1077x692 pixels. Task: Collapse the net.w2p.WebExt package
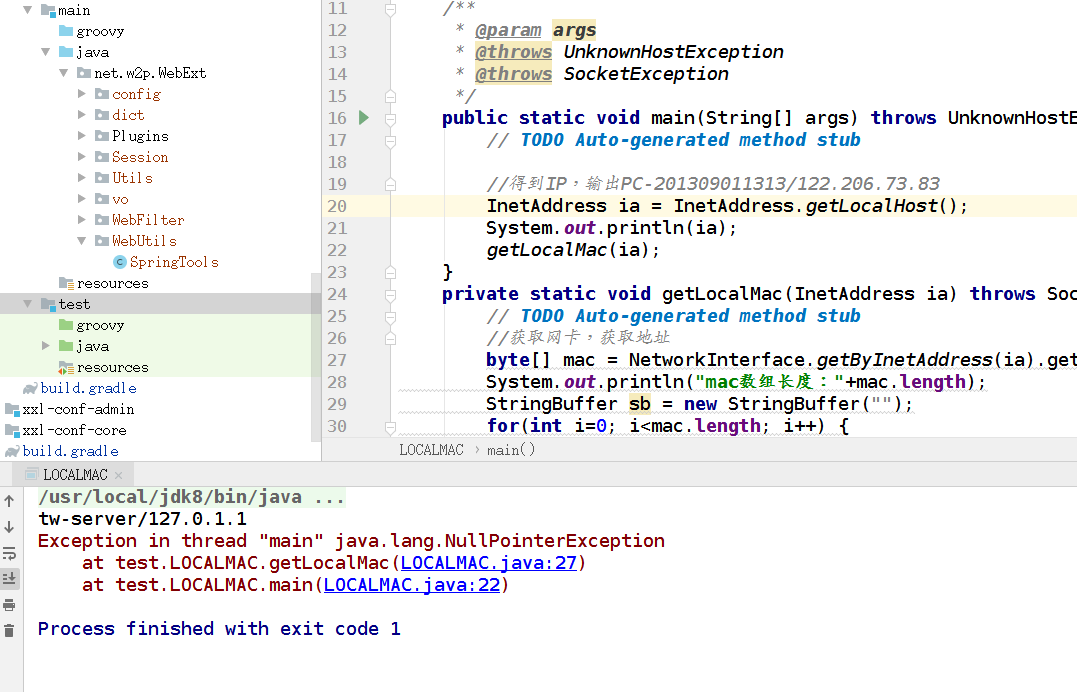coord(63,73)
